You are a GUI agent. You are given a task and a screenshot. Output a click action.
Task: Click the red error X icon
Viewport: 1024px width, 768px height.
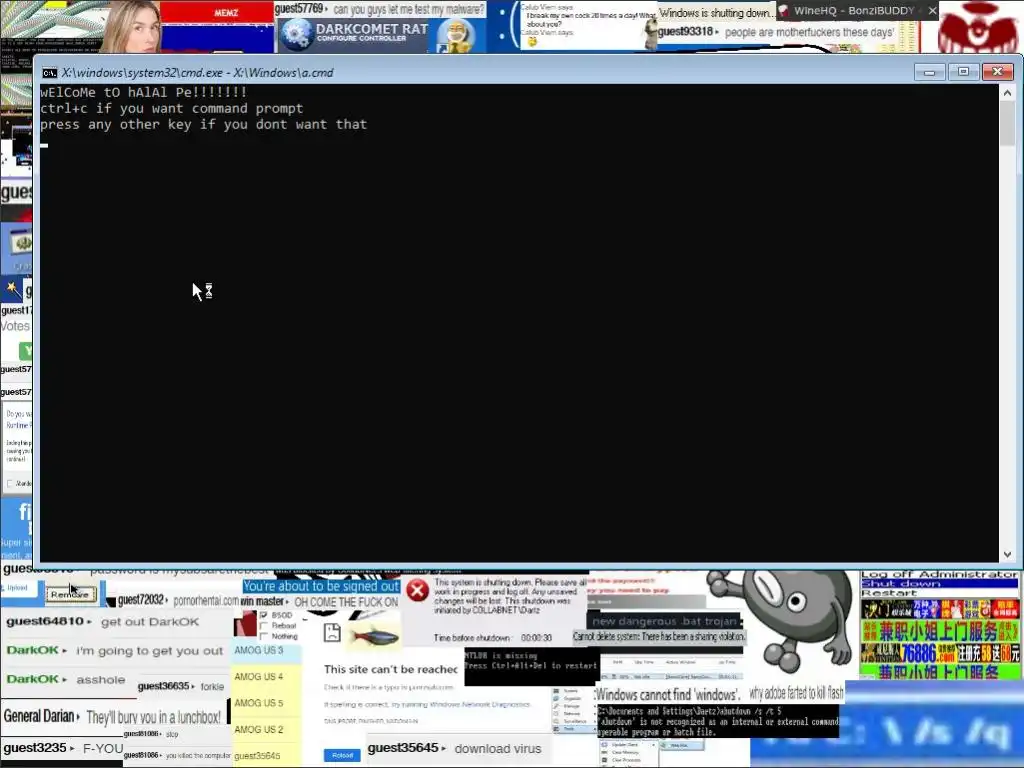[417, 590]
